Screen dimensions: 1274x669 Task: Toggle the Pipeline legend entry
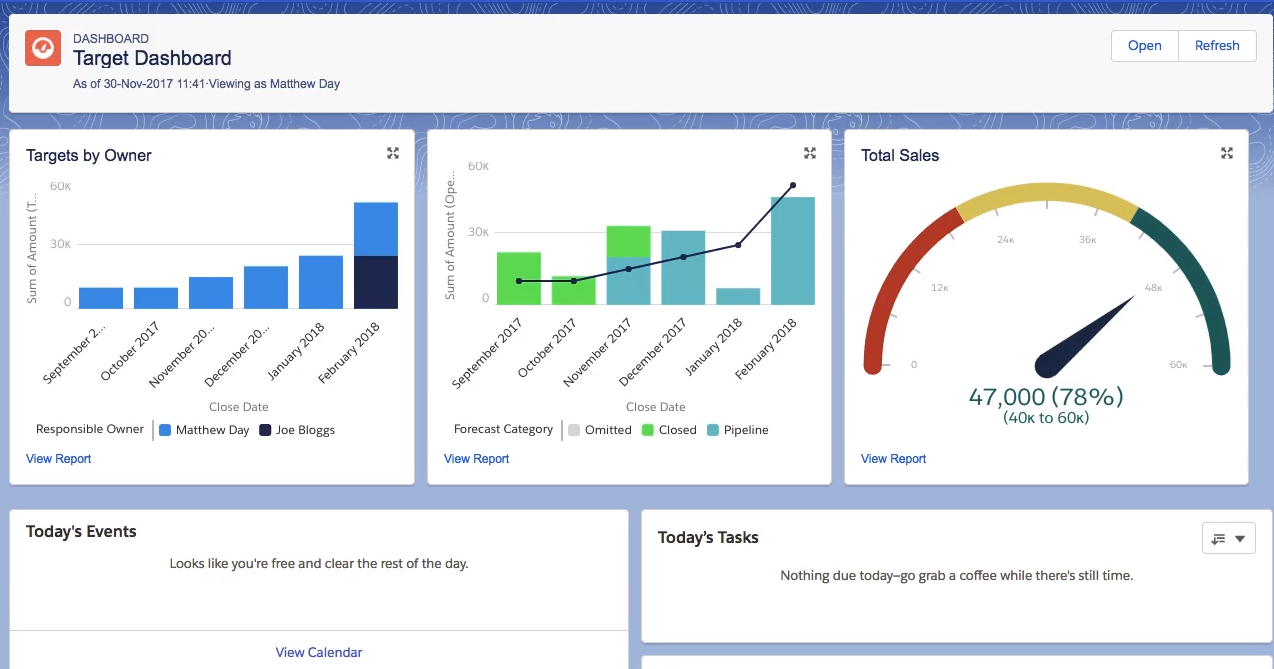[x=738, y=430]
